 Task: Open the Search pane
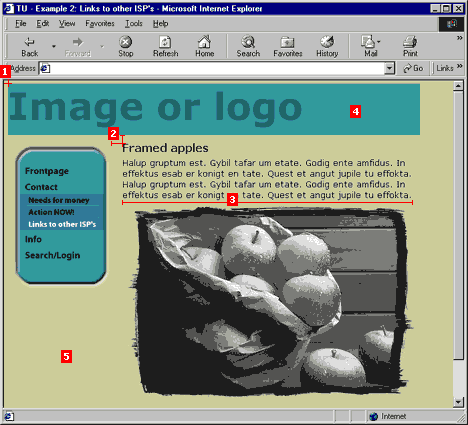point(248,47)
